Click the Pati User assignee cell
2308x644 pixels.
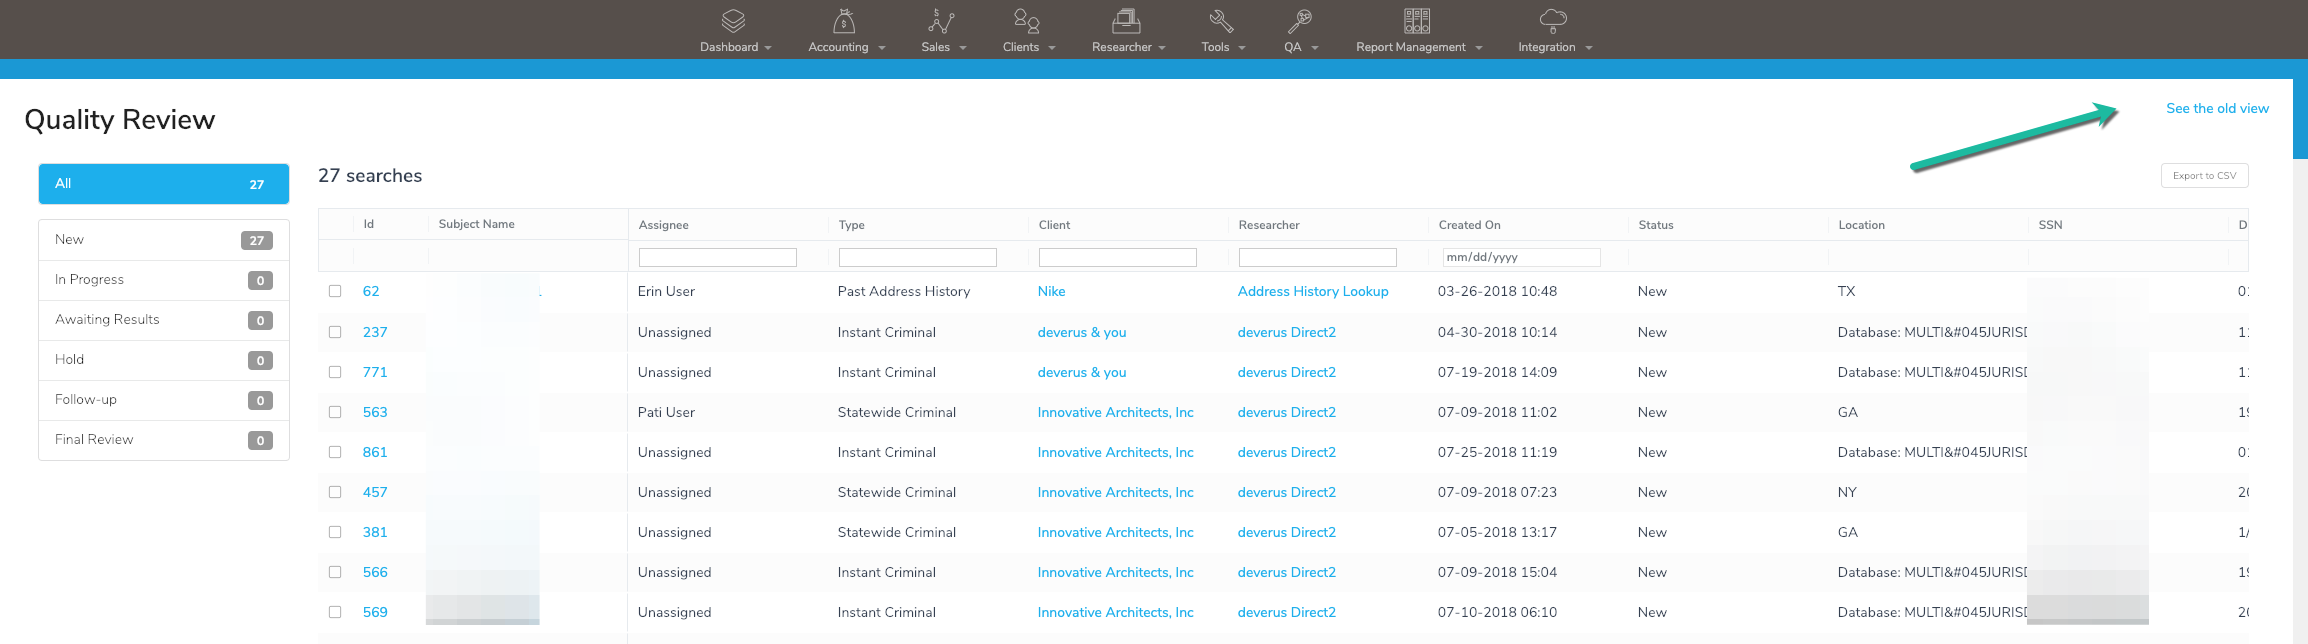point(666,412)
